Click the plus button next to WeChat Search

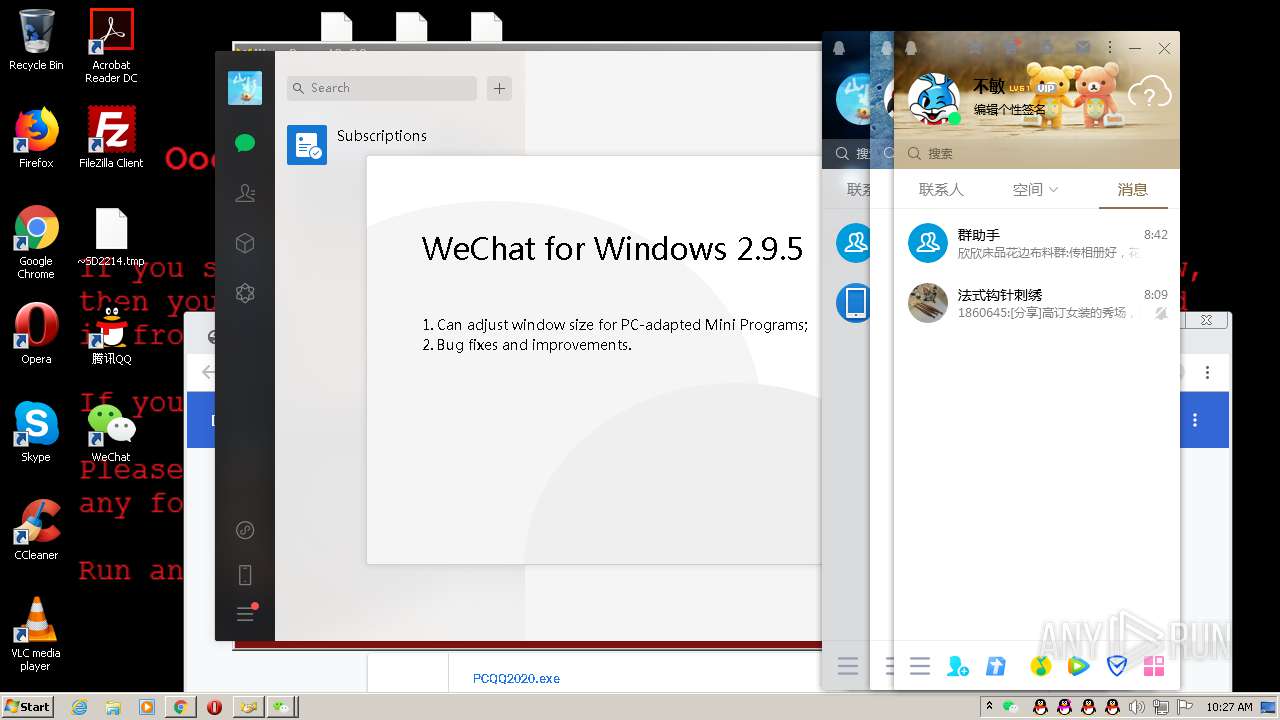click(x=499, y=88)
